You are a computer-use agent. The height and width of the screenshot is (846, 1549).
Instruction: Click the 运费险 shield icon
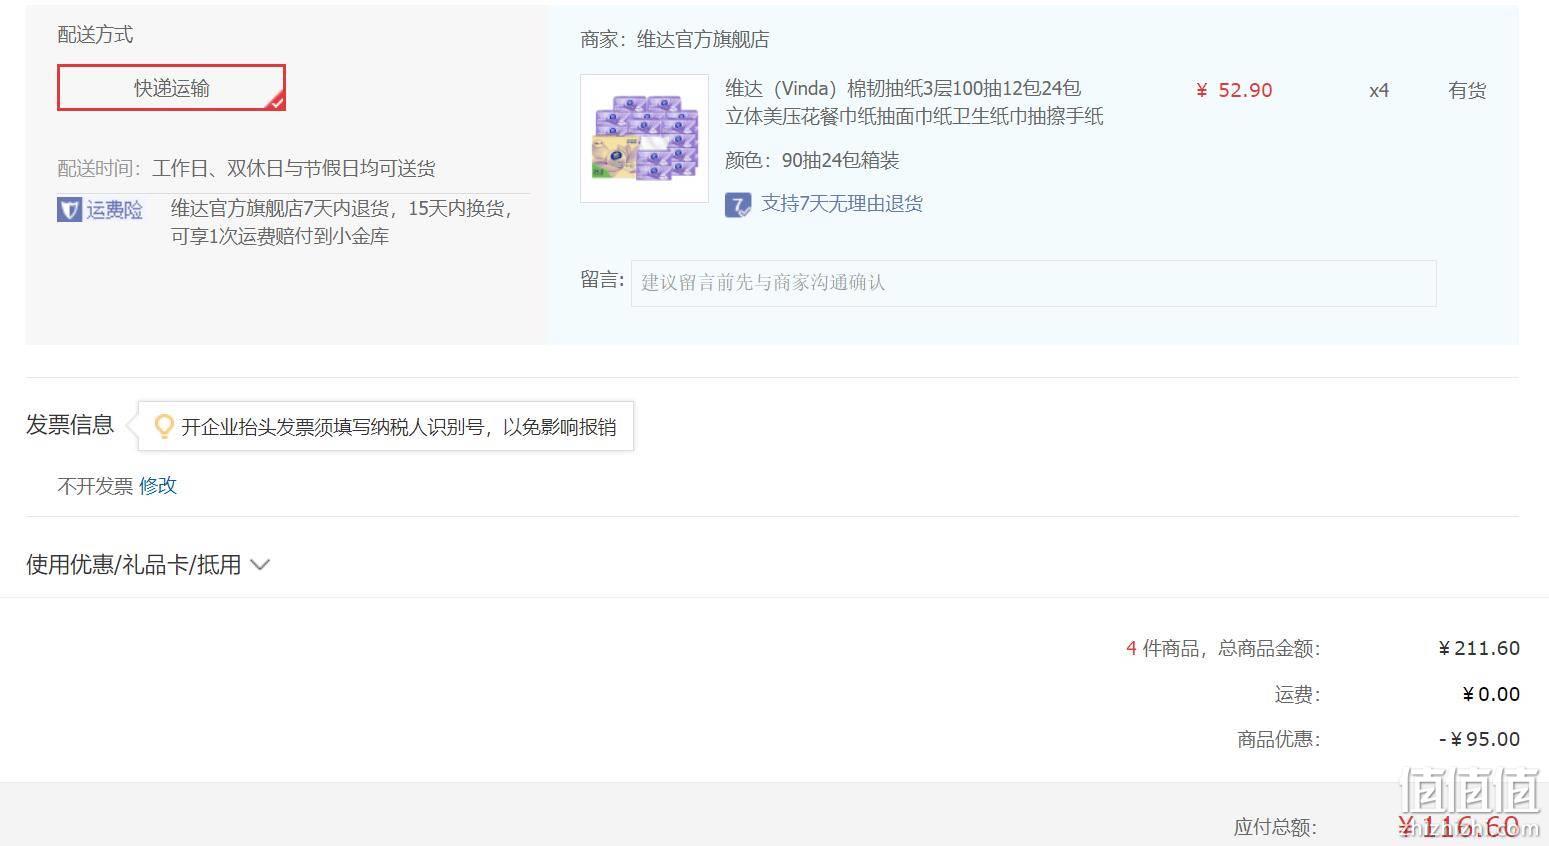69,210
